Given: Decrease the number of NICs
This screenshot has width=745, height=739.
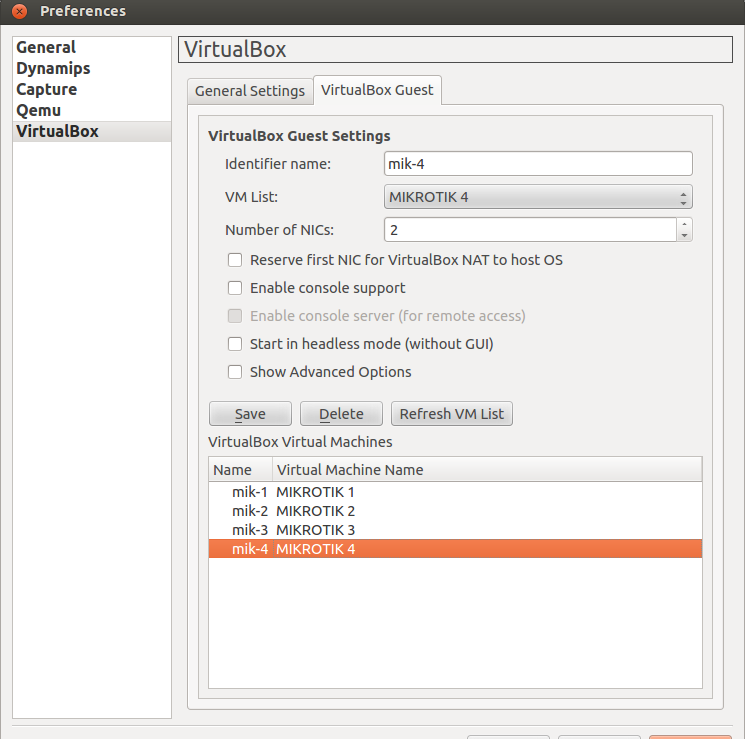Looking at the screenshot, I should pyautogui.click(x=684, y=236).
